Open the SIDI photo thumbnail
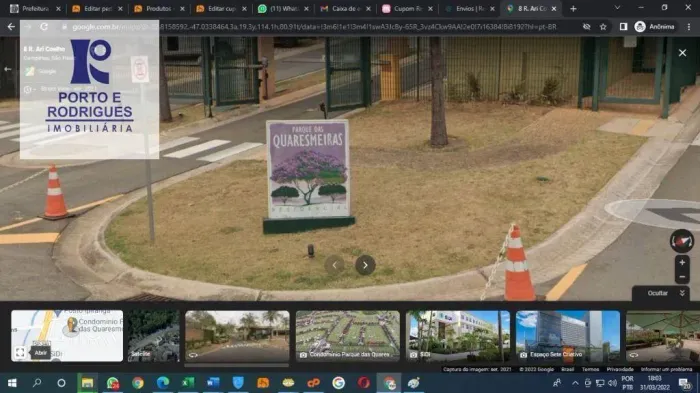This screenshot has width=700, height=393. pyautogui.click(x=458, y=336)
